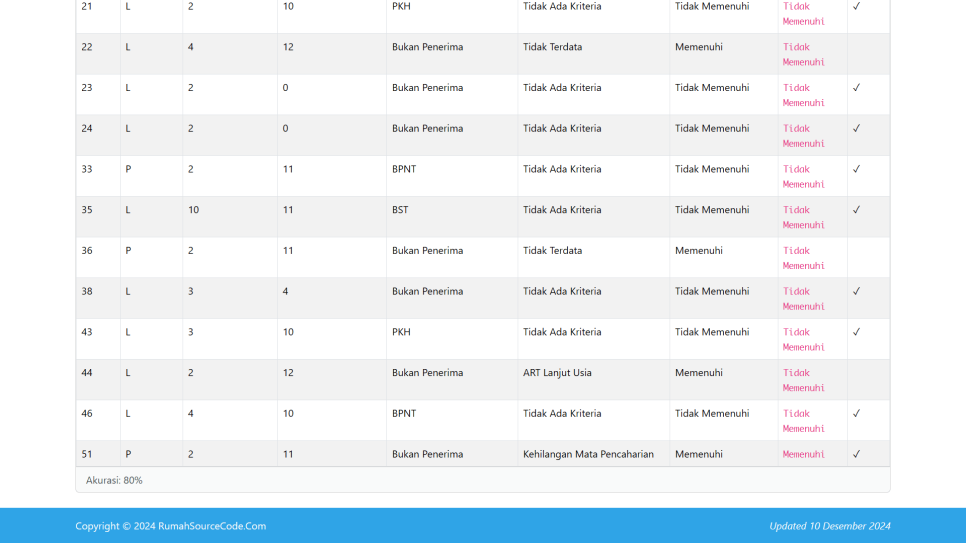Click the PKH cell in row 43
966x543 pixels.
(401, 332)
